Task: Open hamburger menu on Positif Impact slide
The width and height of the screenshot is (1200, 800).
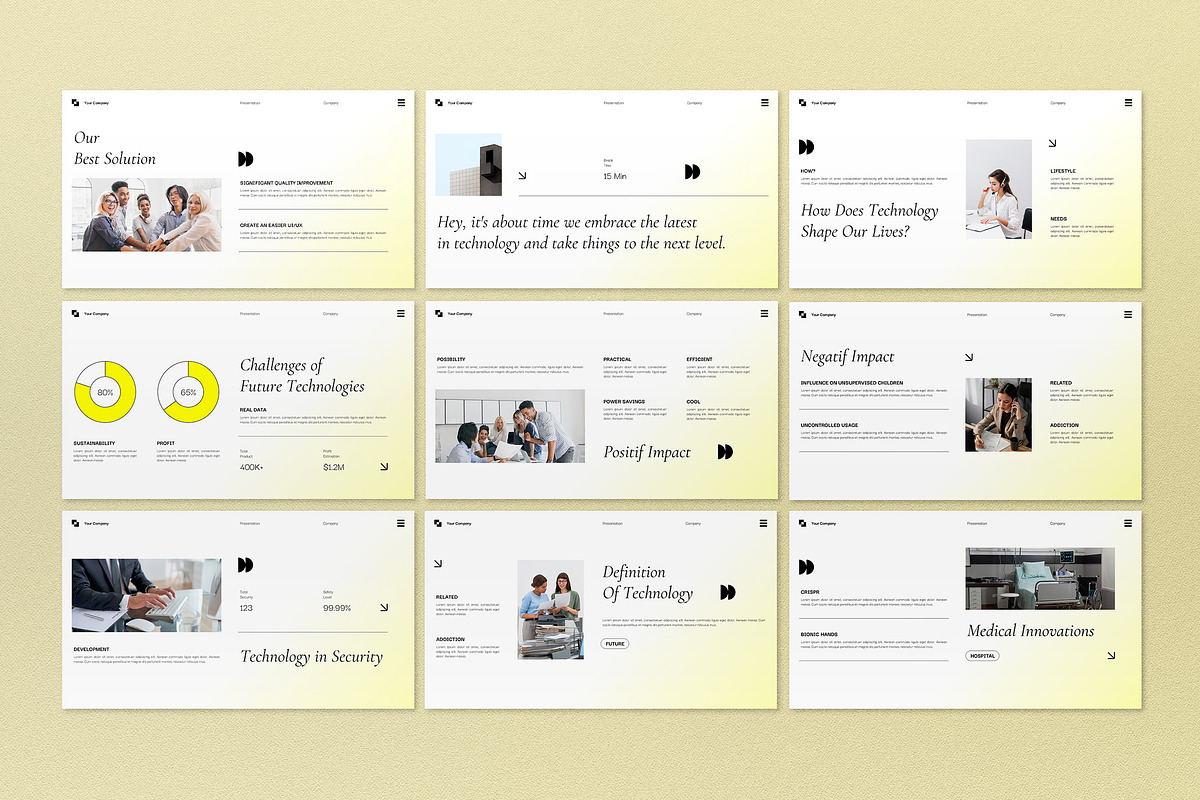Action: point(765,313)
